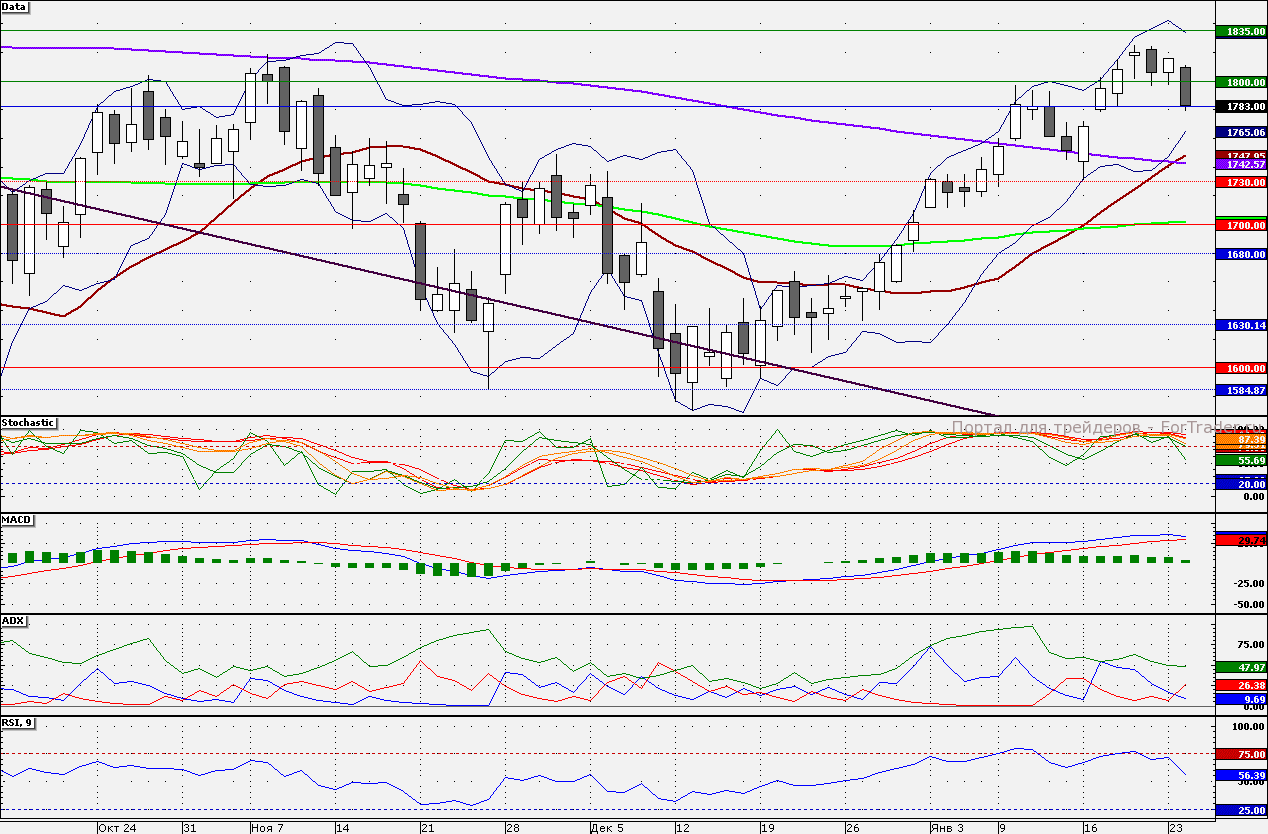
Task: Select the RSI, 9 panel label
Action: click(x=18, y=722)
